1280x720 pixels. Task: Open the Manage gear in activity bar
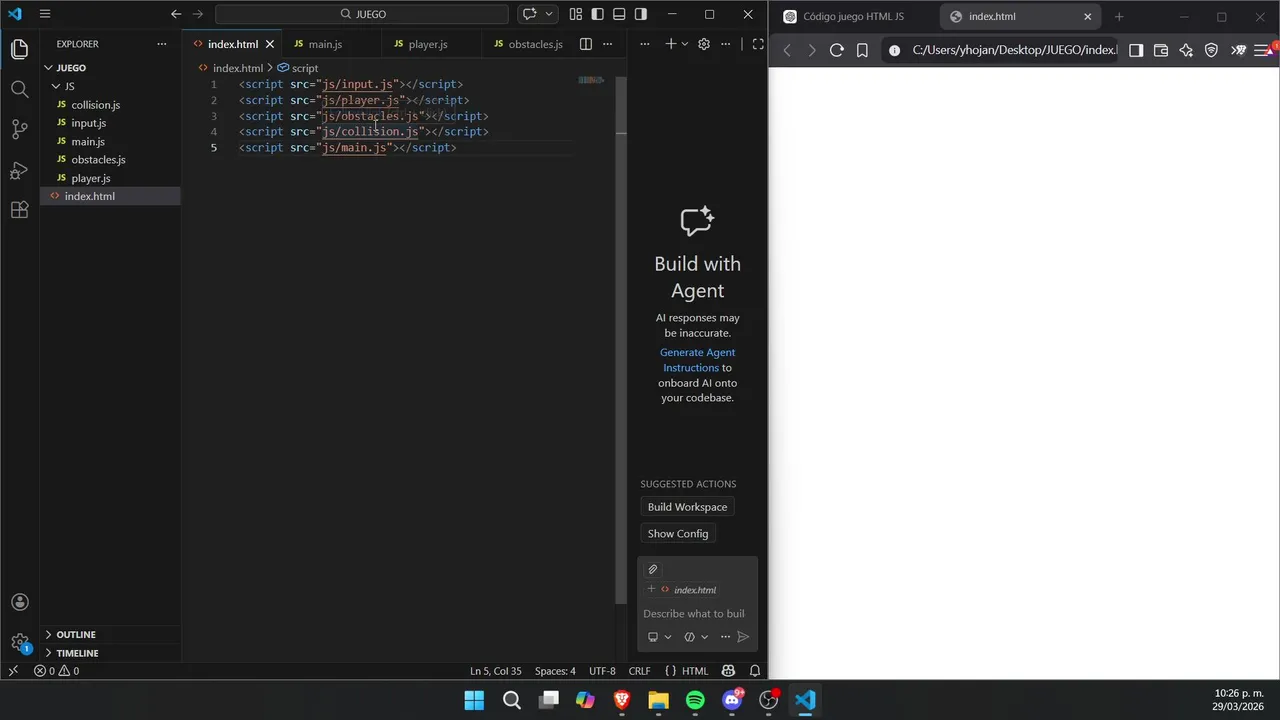(x=19, y=642)
